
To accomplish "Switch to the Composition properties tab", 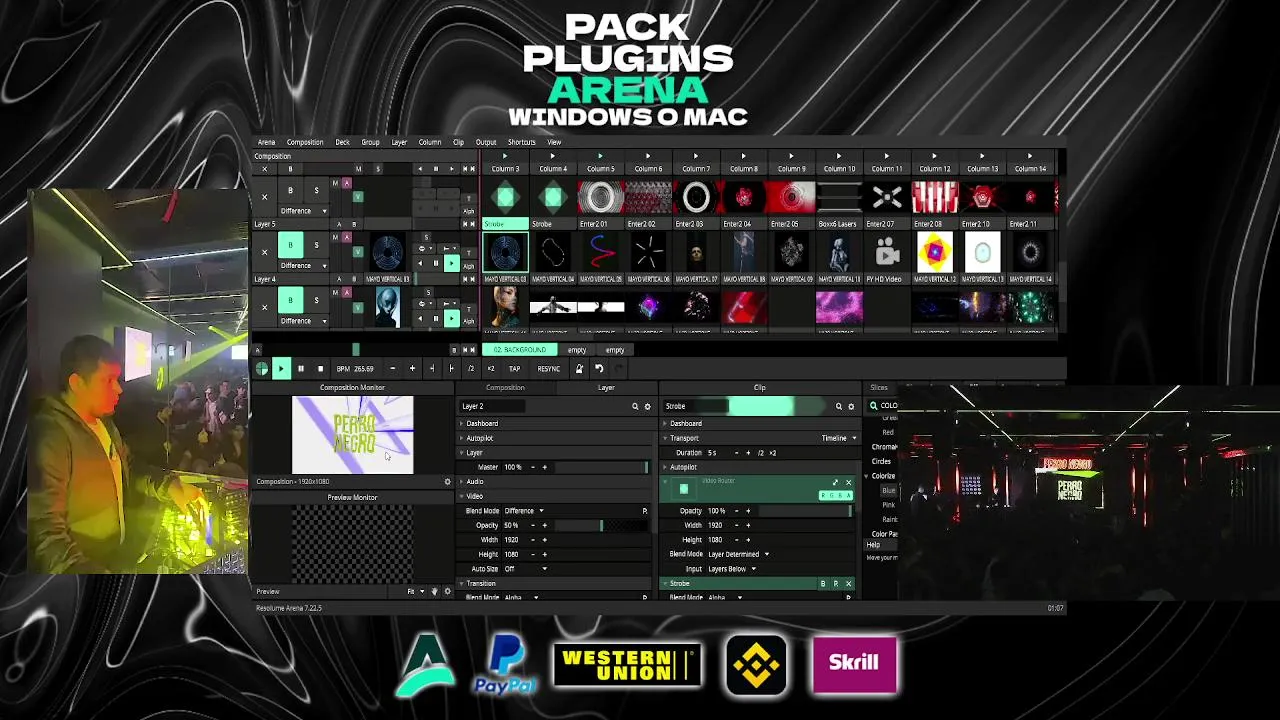I will 505,388.
